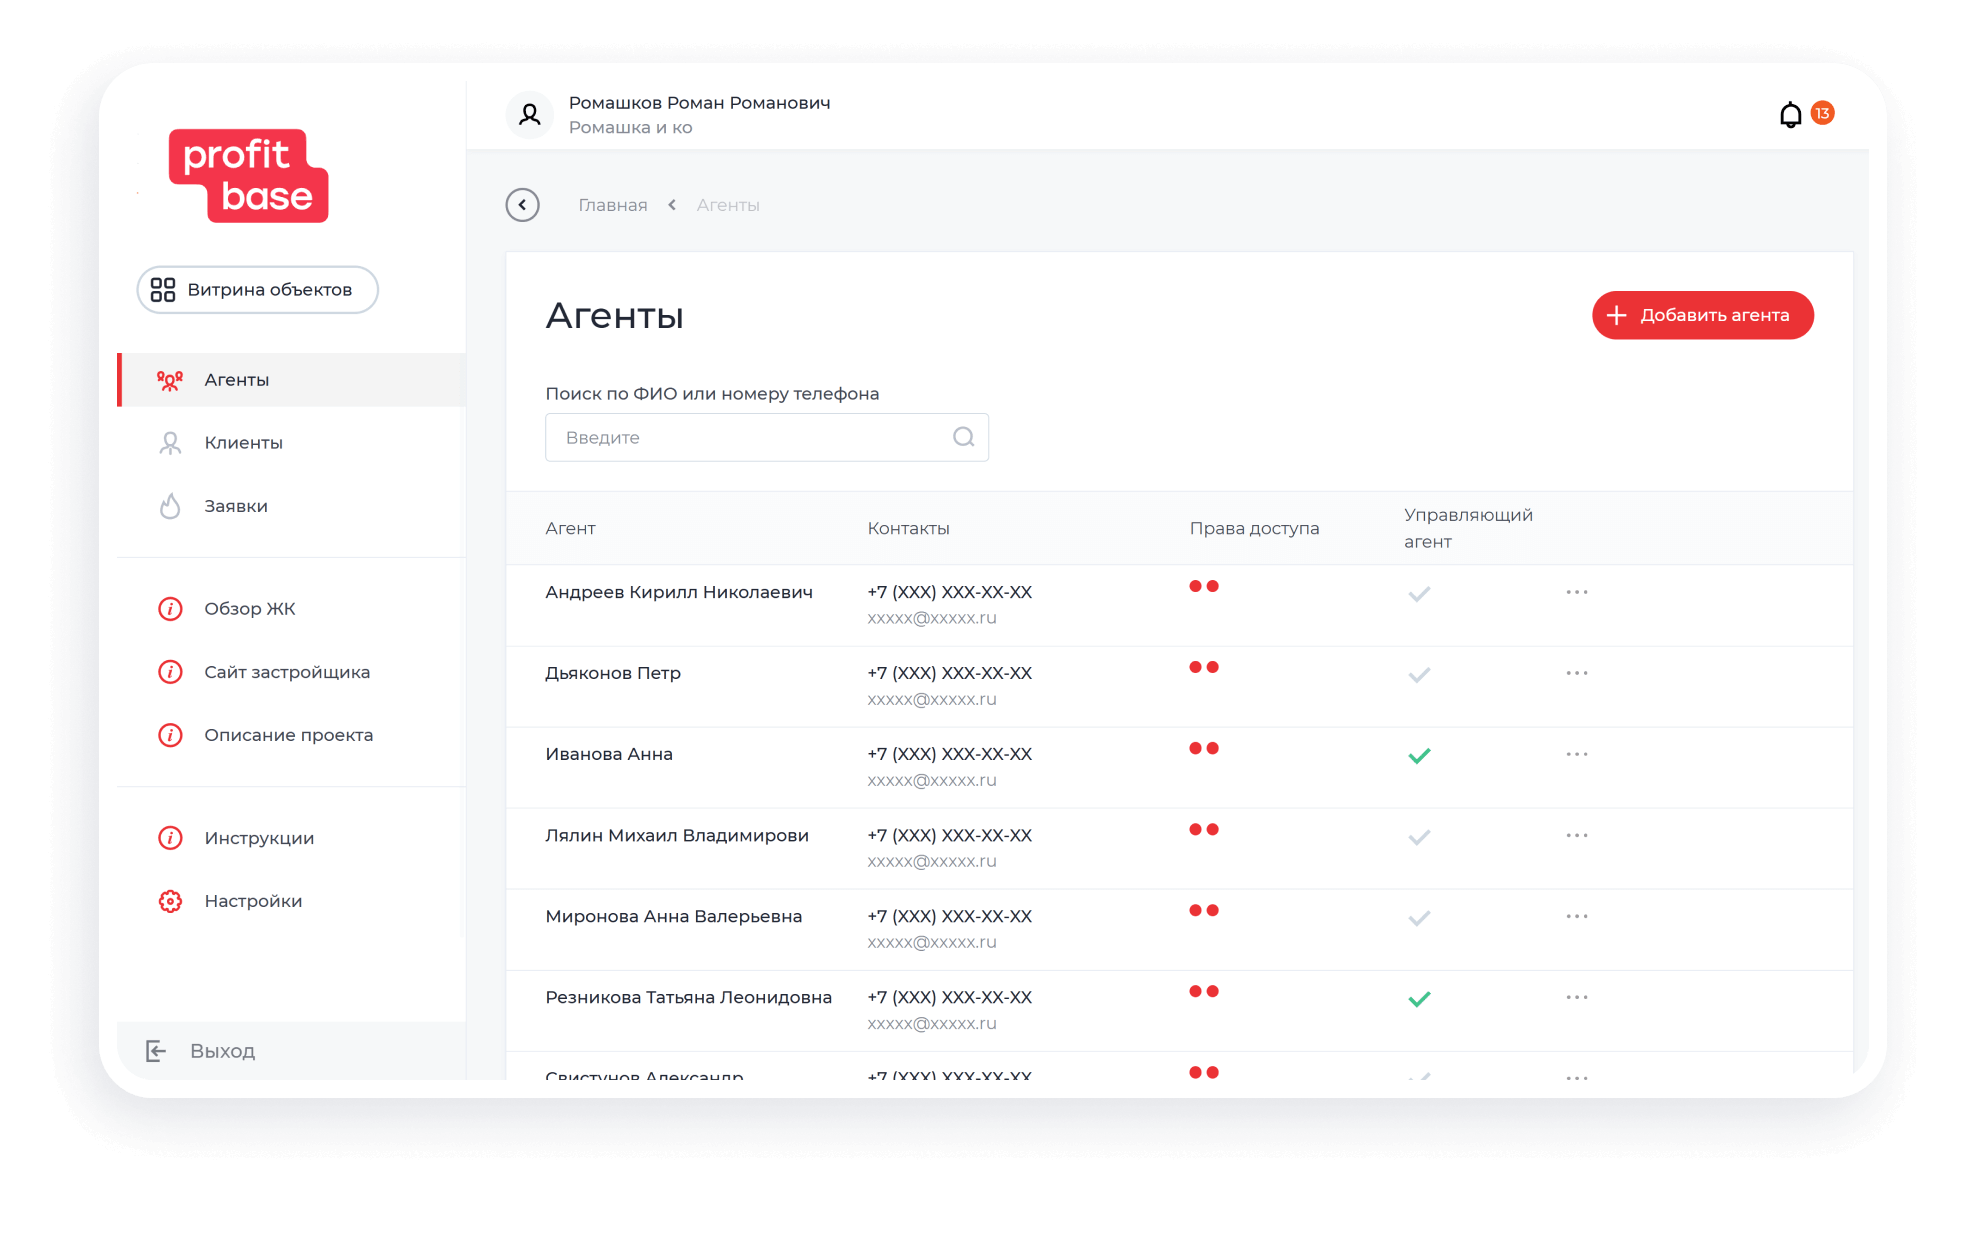
Task: Uncheck managing agent for Иванова Анна
Action: [1419, 756]
